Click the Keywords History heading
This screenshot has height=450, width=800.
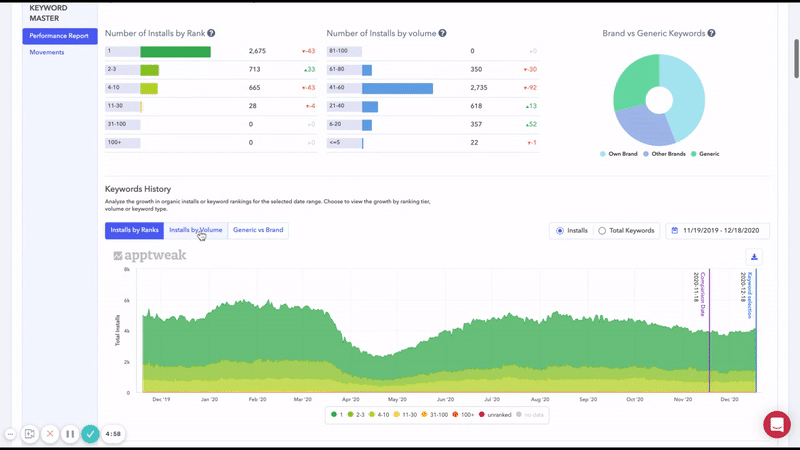tap(138, 189)
